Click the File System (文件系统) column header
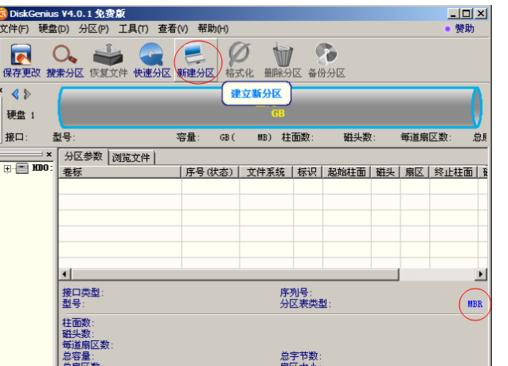The height and width of the screenshot is (366, 508). point(266,172)
